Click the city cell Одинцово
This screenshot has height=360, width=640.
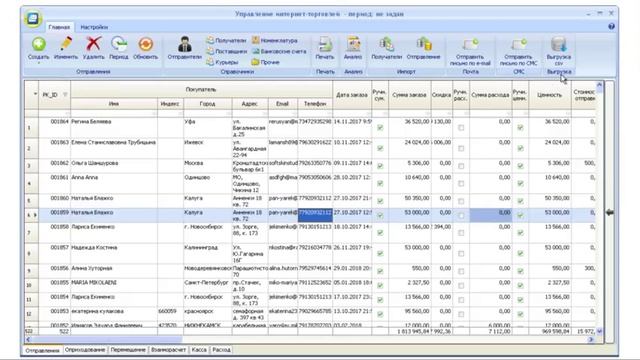(207, 184)
